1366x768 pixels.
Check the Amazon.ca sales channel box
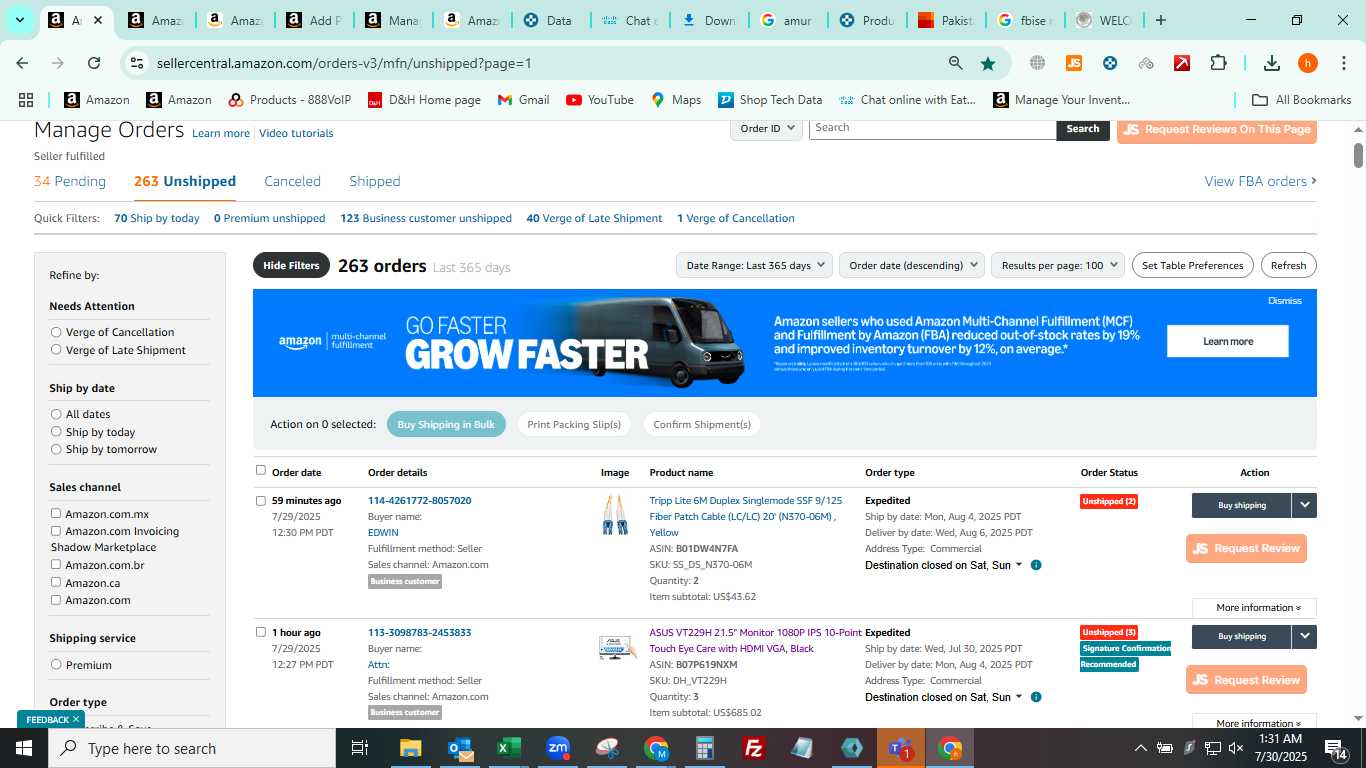click(56, 582)
